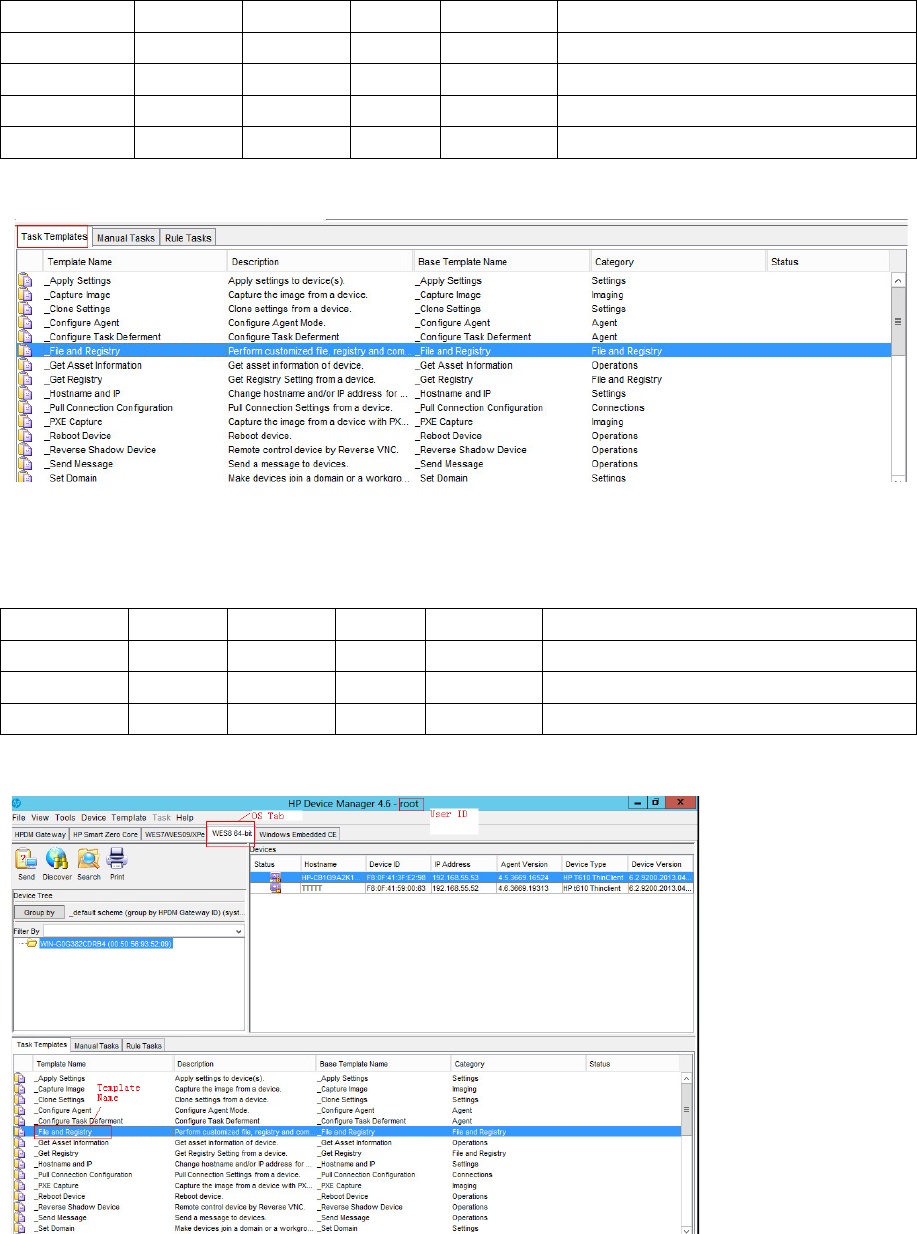The width and height of the screenshot is (917, 1234).
Task: Select the status icon of device TTTTT
Action: (x=275, y=886)
